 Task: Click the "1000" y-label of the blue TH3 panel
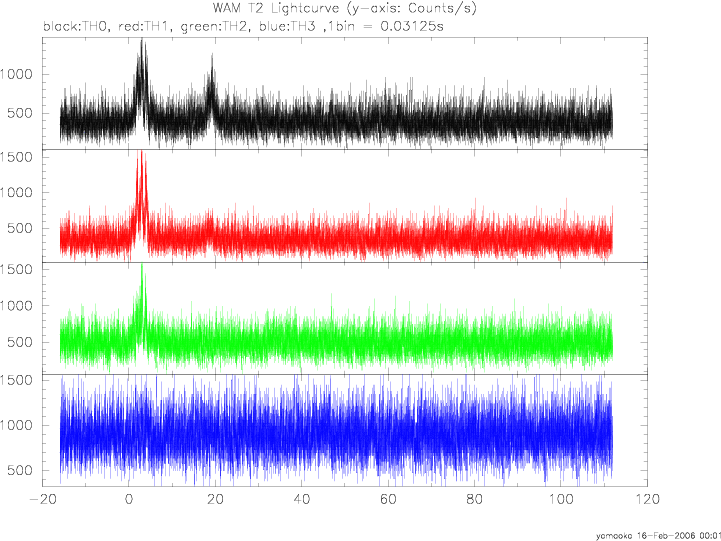coord(17,425)
